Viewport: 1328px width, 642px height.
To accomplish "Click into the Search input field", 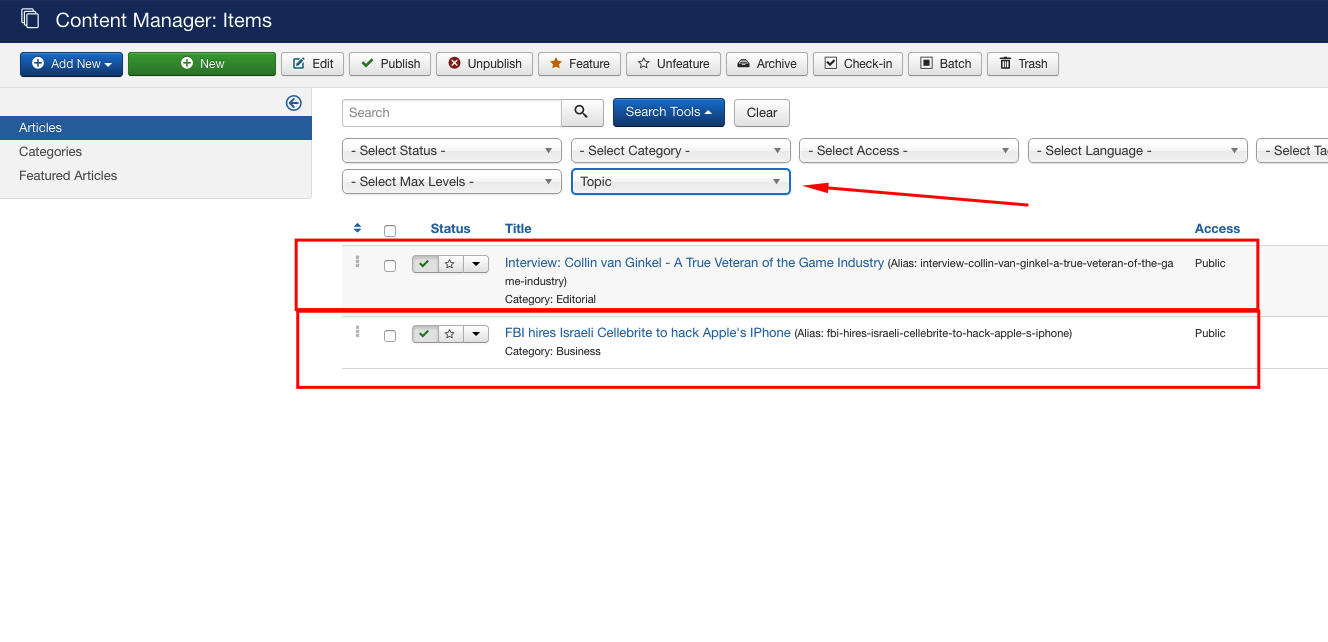I will tap(452, 113).
